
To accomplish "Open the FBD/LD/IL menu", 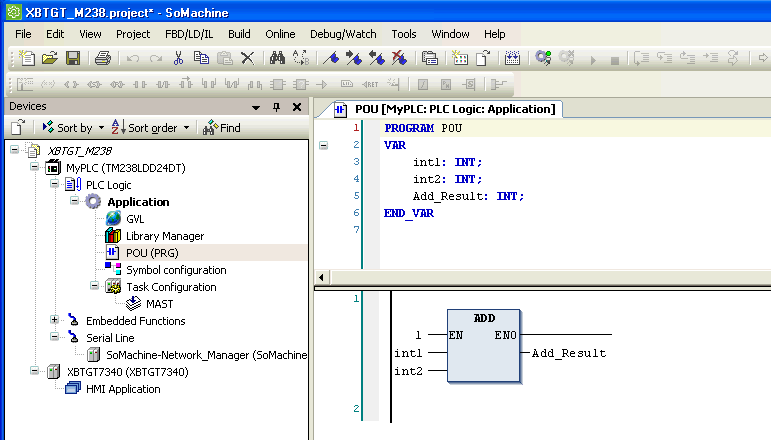I will pyautogui.click(x=189, y=34).
